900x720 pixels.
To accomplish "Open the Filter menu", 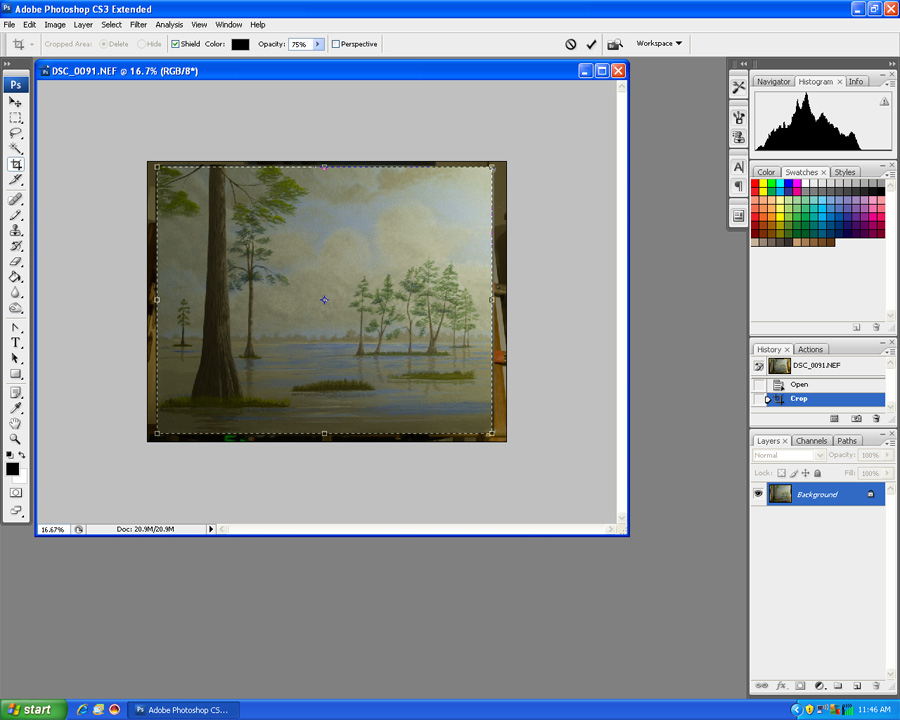I will point(138,25).
